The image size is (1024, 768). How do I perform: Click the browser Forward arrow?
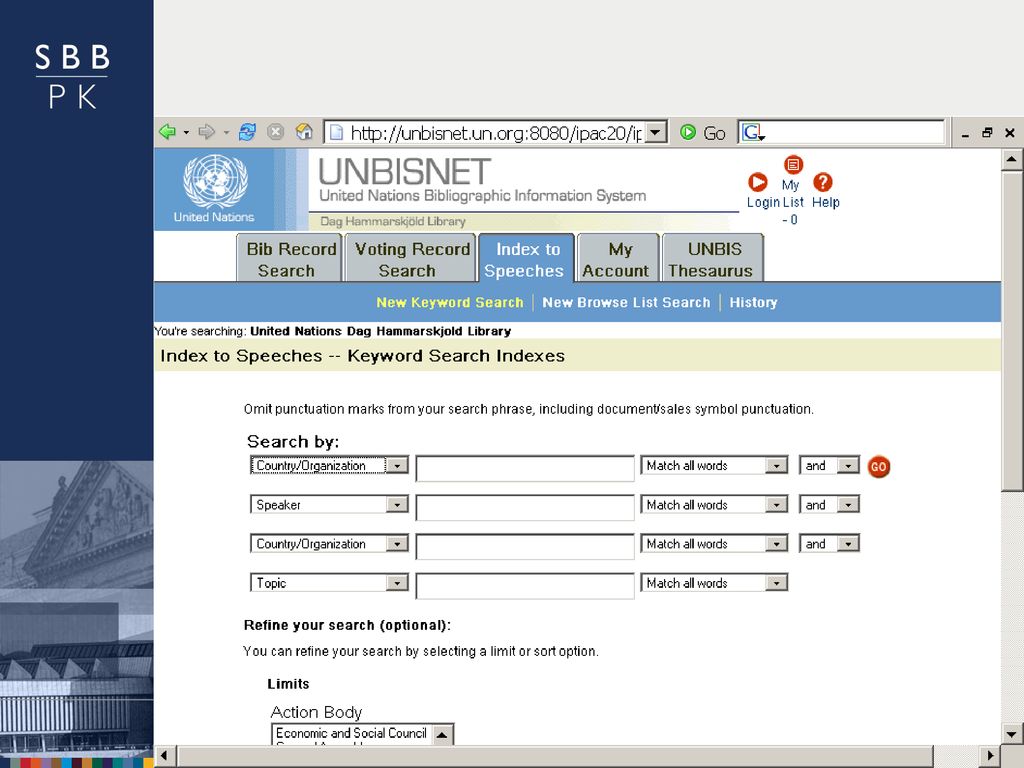[206, 132]
